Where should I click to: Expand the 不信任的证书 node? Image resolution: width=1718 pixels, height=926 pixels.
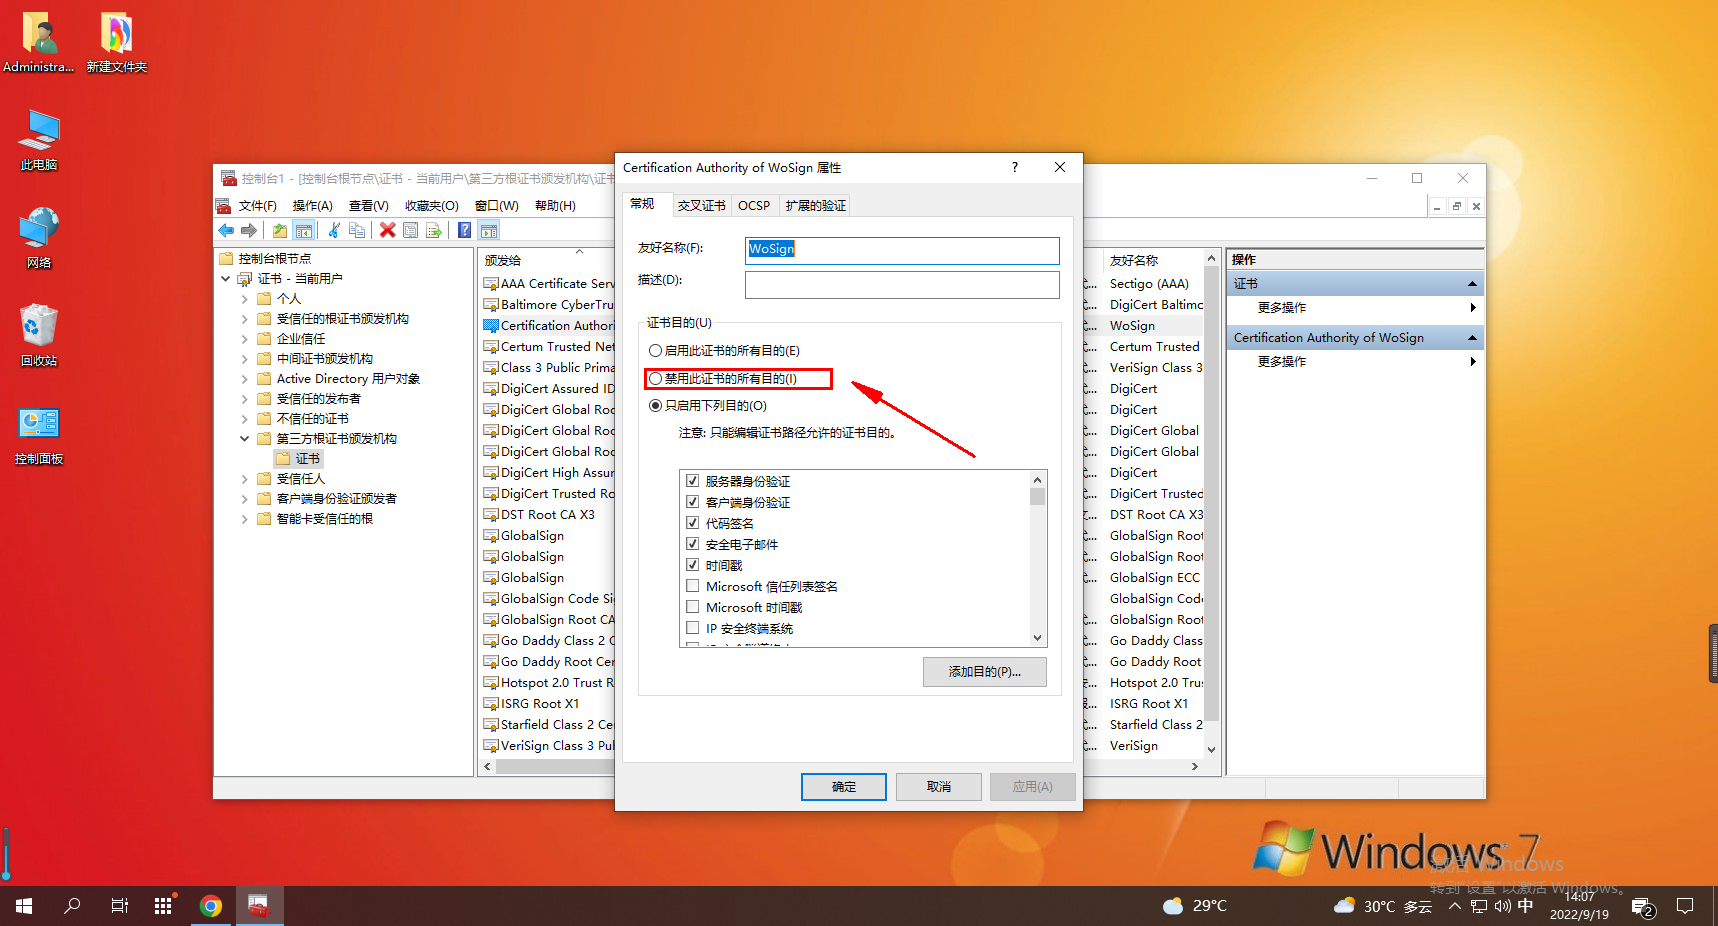point(245,419)
